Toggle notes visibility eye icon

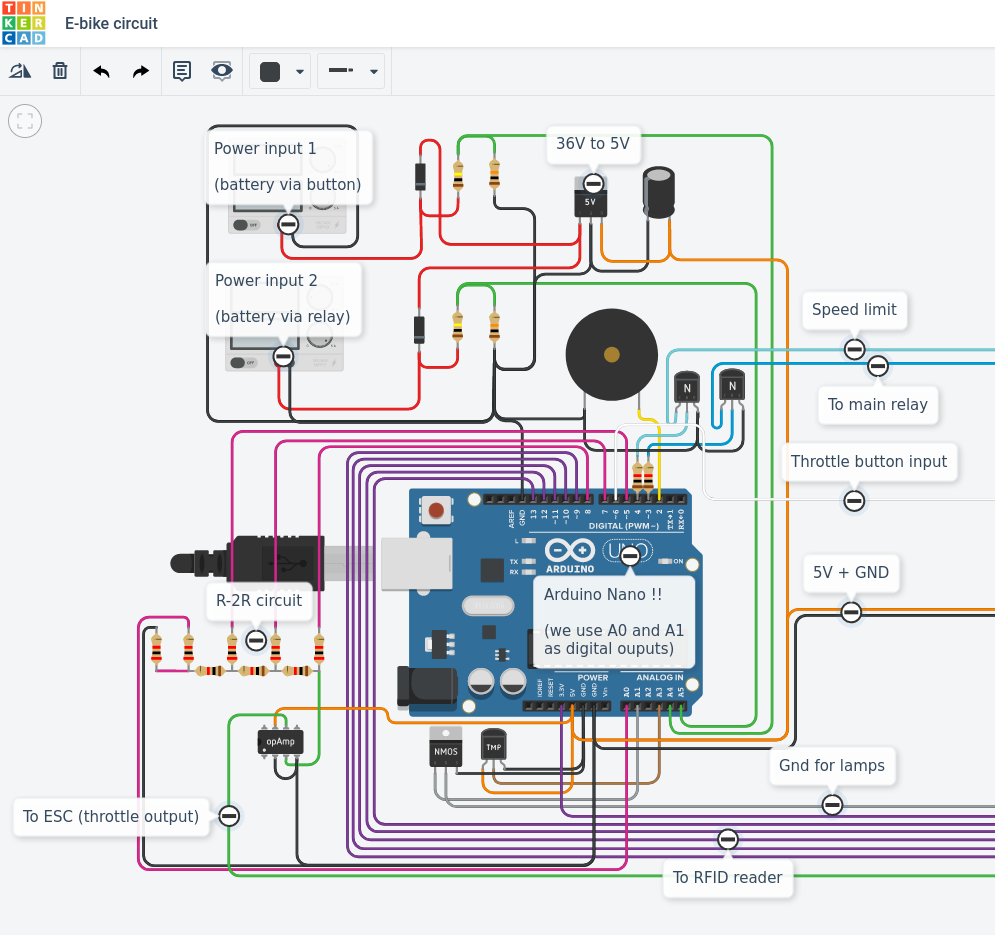click(x=221, y=71)
